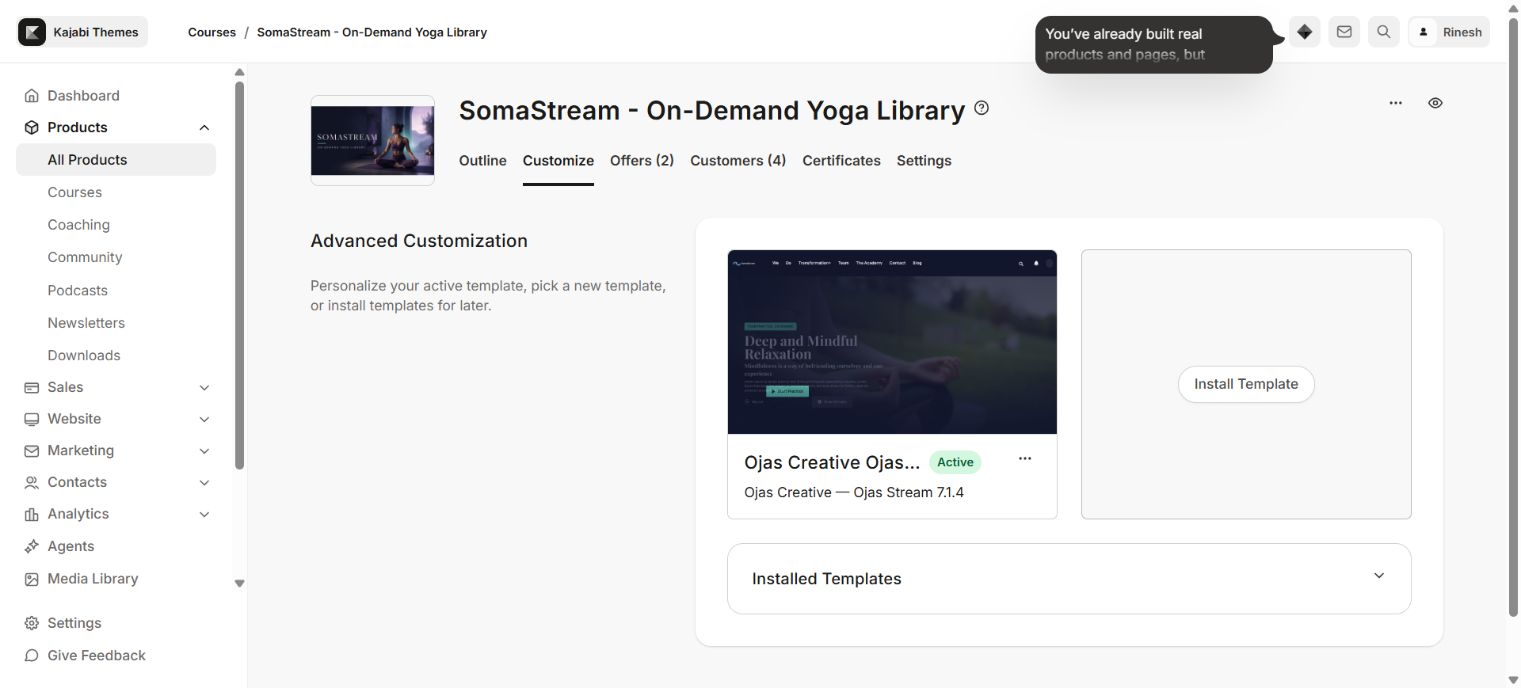The image size is (1521, 688).
Task: Click the Marketing envelope icon
Action: pyautogui.click(x=32, y=451)
